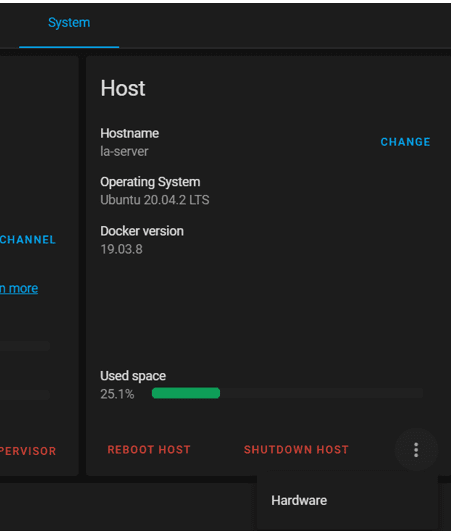Click the la-server hostname value
The width and height of the screenshot is (451, 531).
coord(124,151)
